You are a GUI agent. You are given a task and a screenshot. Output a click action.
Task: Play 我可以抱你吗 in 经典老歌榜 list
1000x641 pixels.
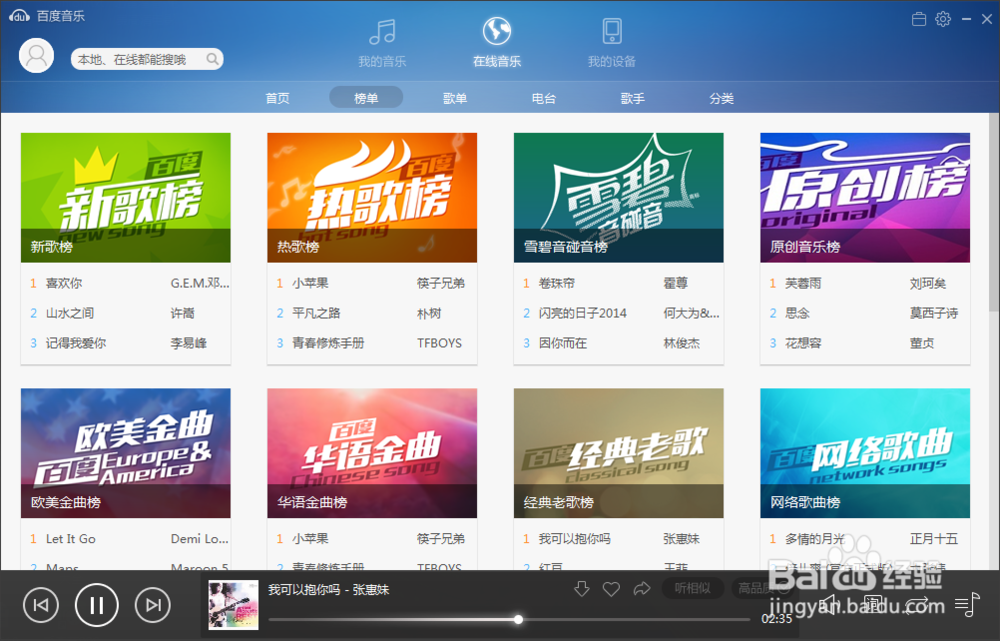tap(575, 539)
